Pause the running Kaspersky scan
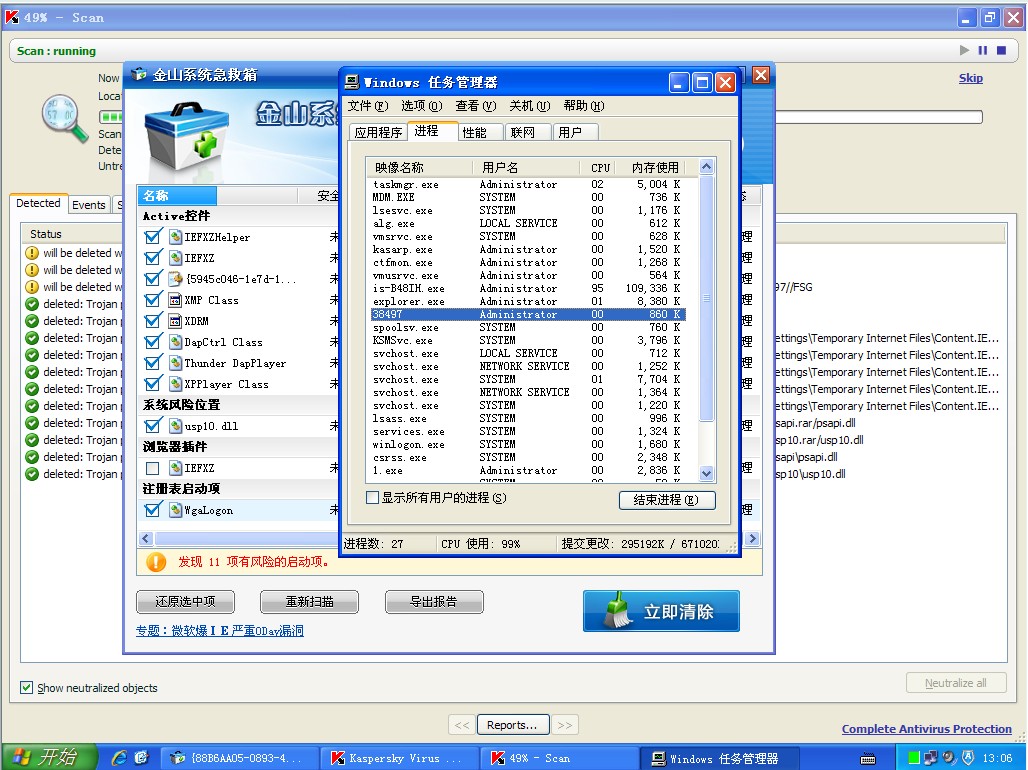The height and width of the screenshot is (770, 1028). coord(982,51)
